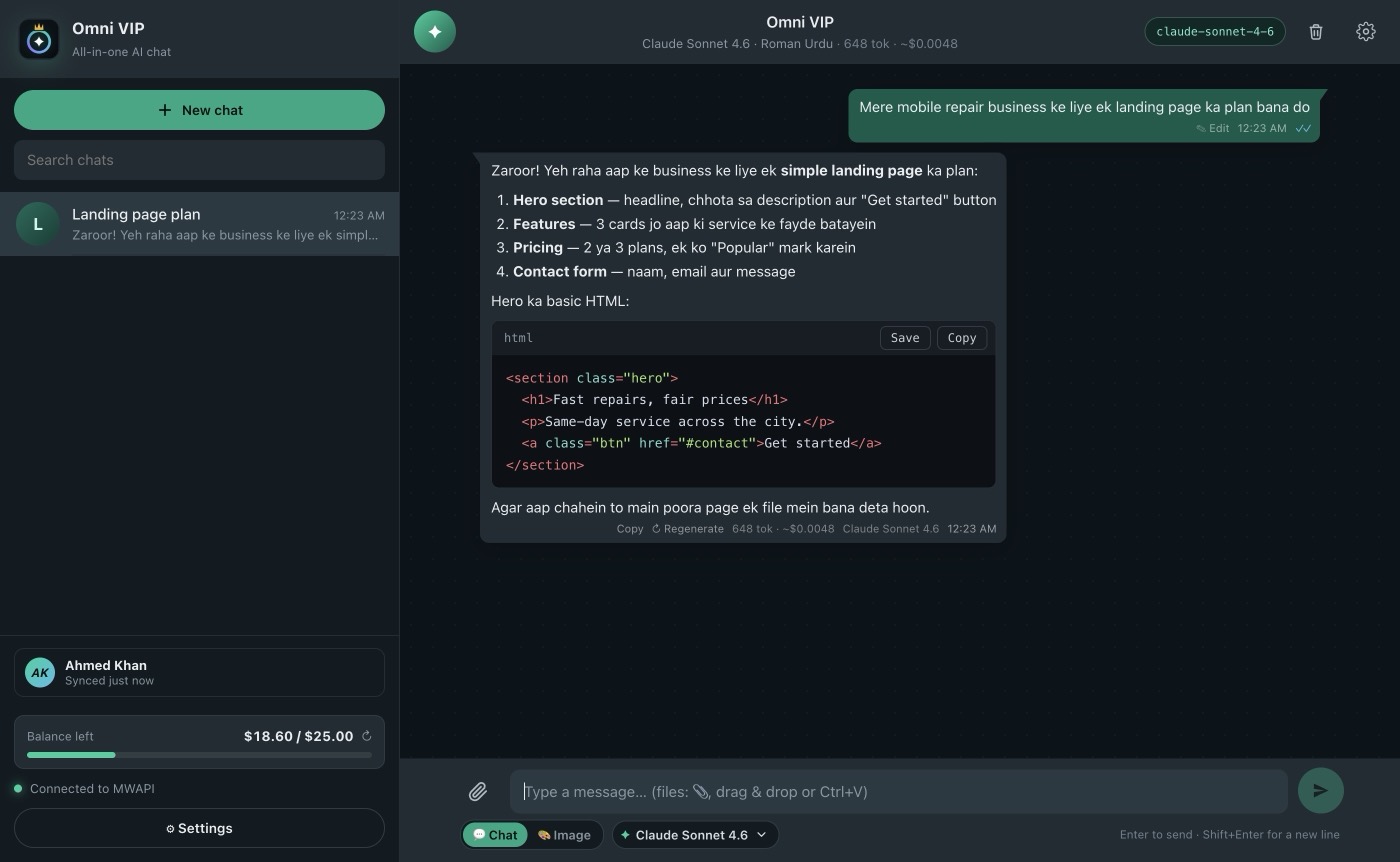Click the AK user avatar
Screen dimensions: 1400x862
tap(40, 672)
